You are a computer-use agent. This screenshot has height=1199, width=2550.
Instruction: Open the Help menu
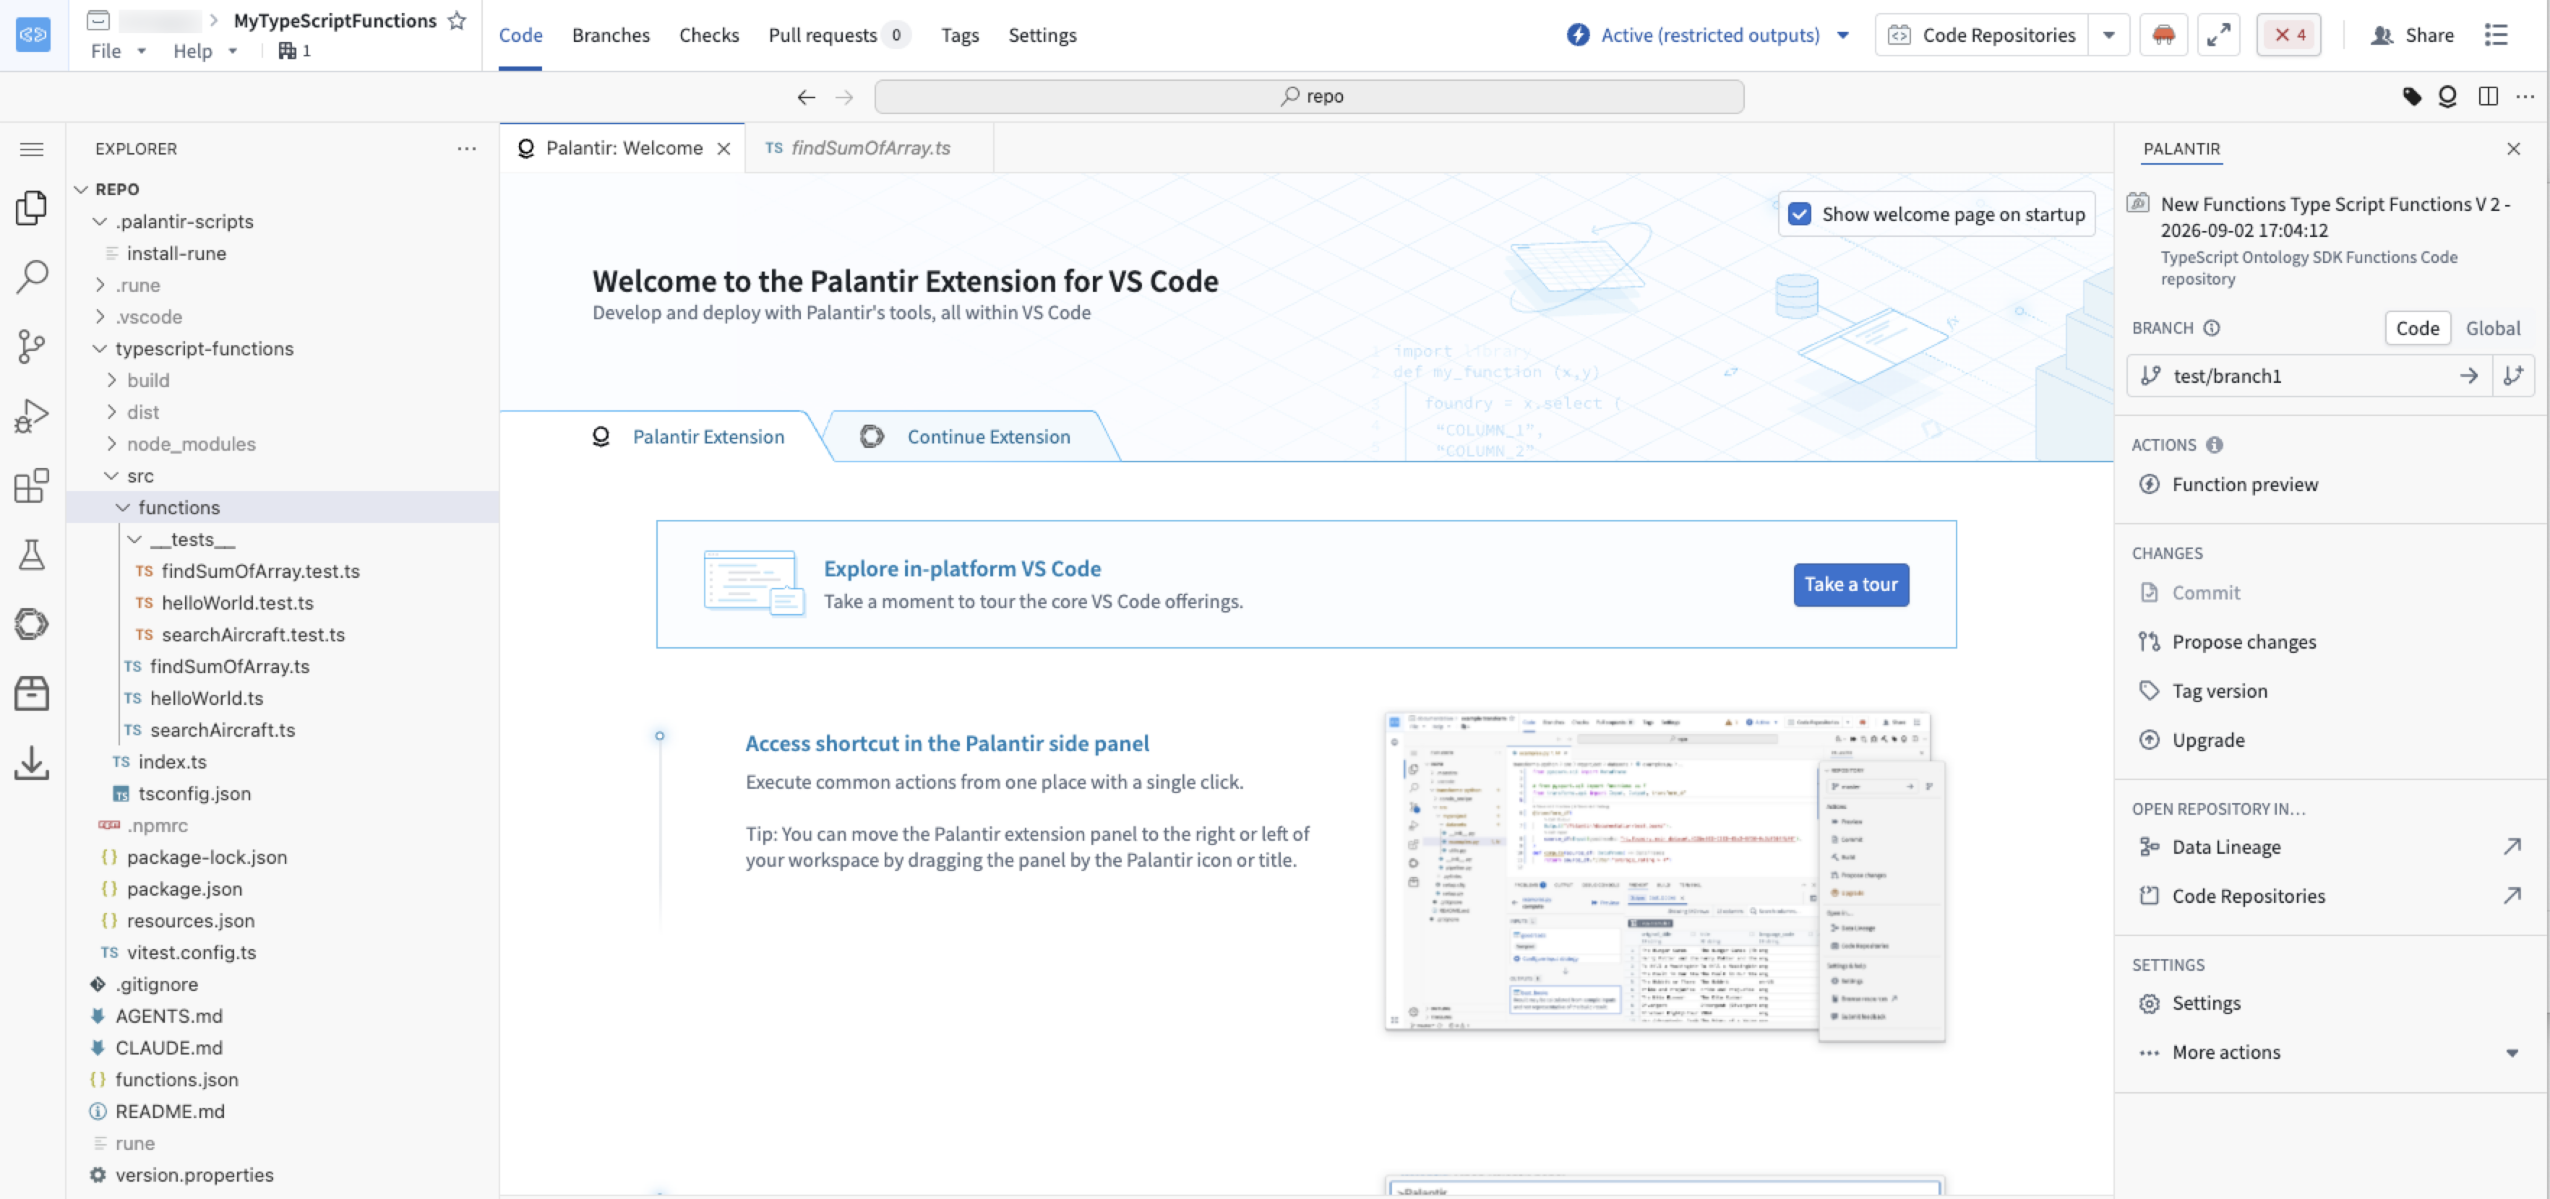(x=204, y=50)
